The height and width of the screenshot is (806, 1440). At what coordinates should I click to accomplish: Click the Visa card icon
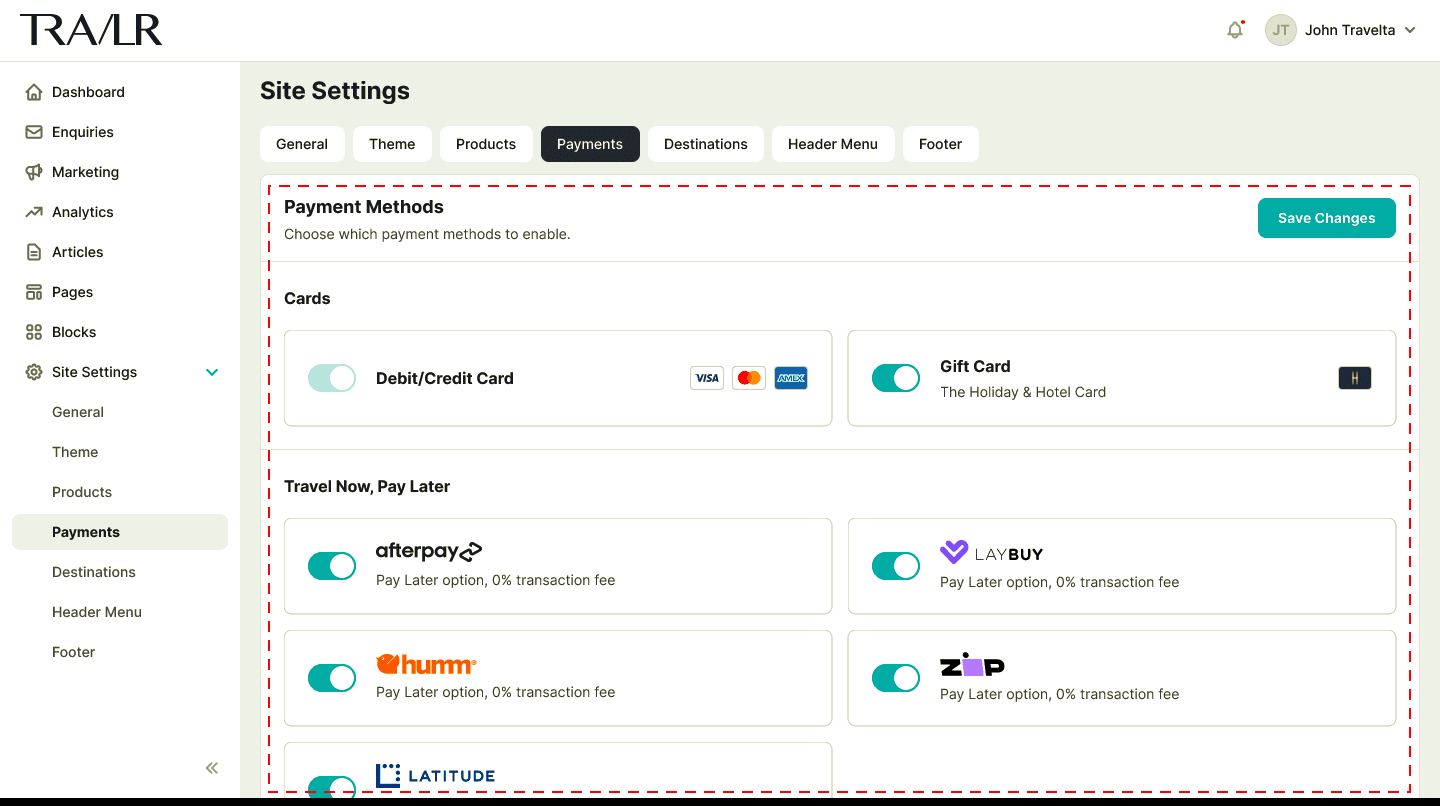click(707, 378)
